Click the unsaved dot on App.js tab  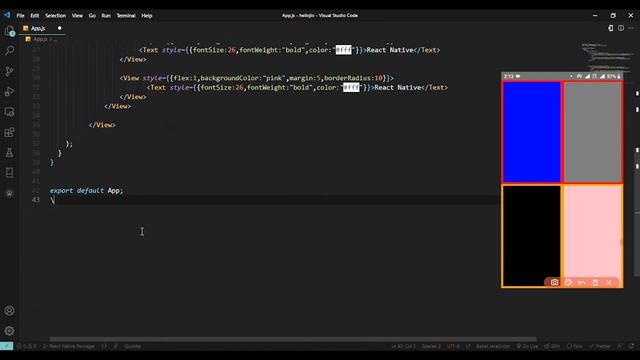coord(60,28)
